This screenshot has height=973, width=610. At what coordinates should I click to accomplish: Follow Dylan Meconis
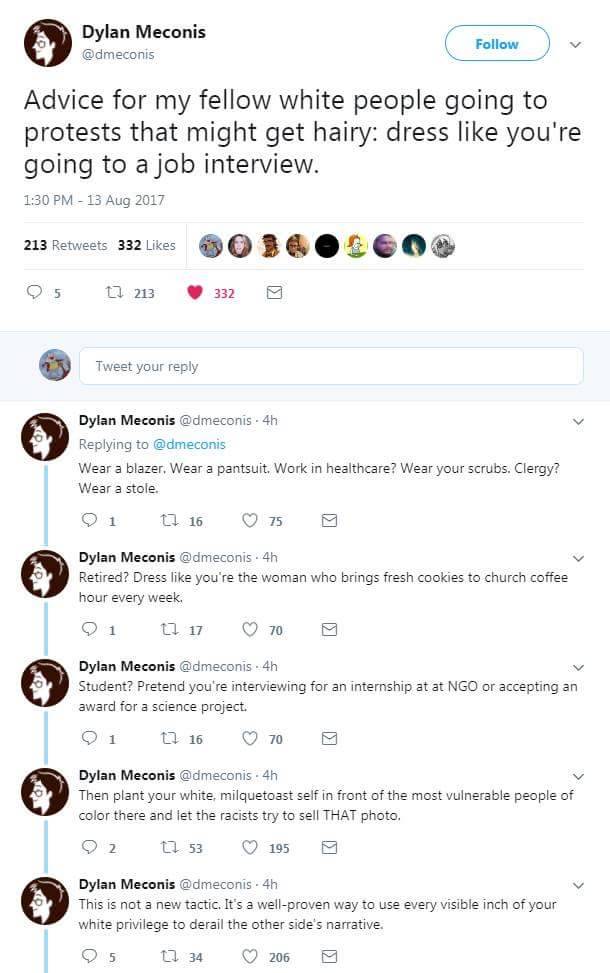tap(497, 44)
